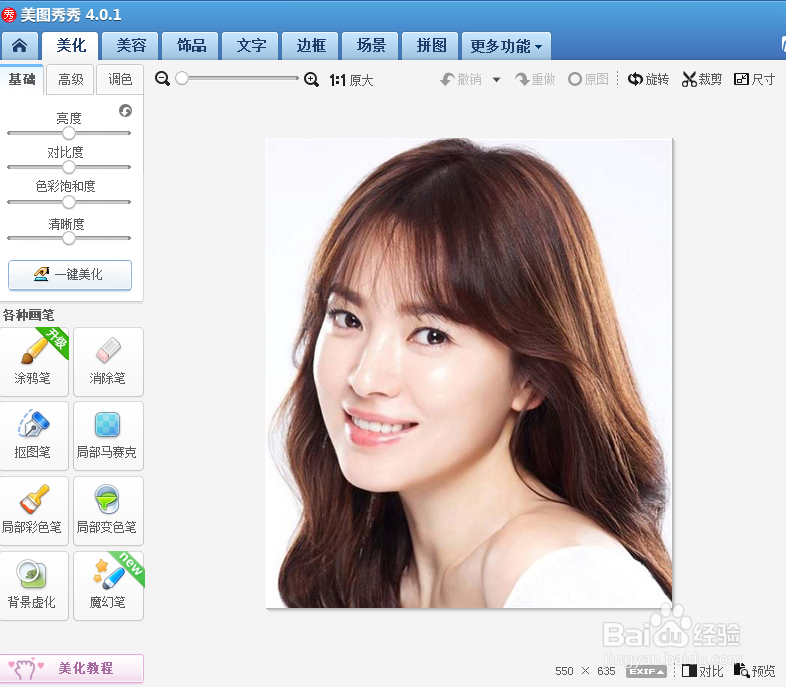Click the 尺寸 resize tool
The width and height of the screenshot is (786, 687).
point(754,79)
